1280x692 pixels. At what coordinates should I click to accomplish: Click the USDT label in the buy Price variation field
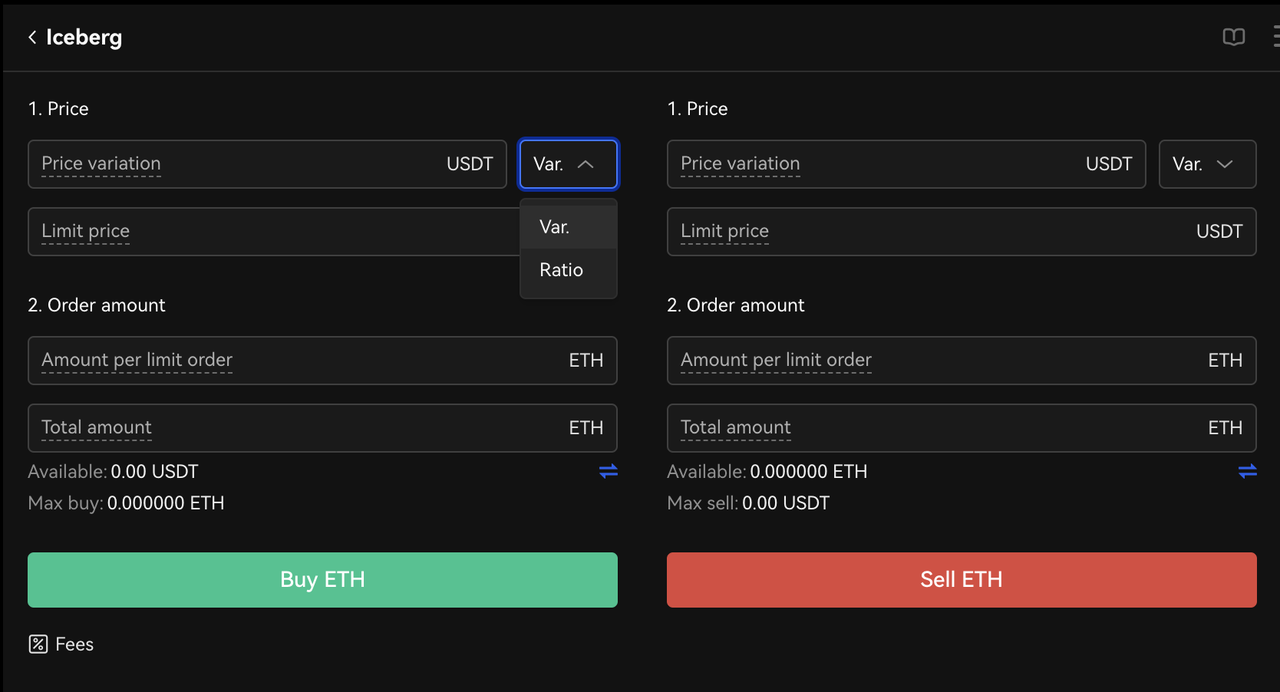[x=470, y=163]
